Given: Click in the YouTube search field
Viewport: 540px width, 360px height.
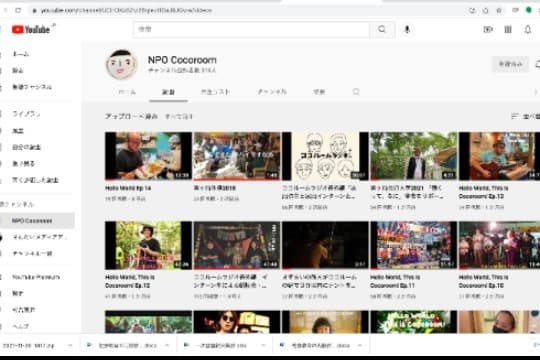Looking at the screenshot, I should pos(251,30).
